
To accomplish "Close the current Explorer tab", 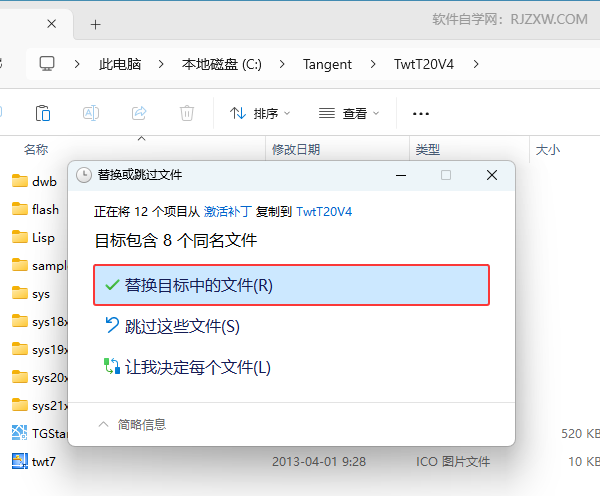I will pos(52,24).
